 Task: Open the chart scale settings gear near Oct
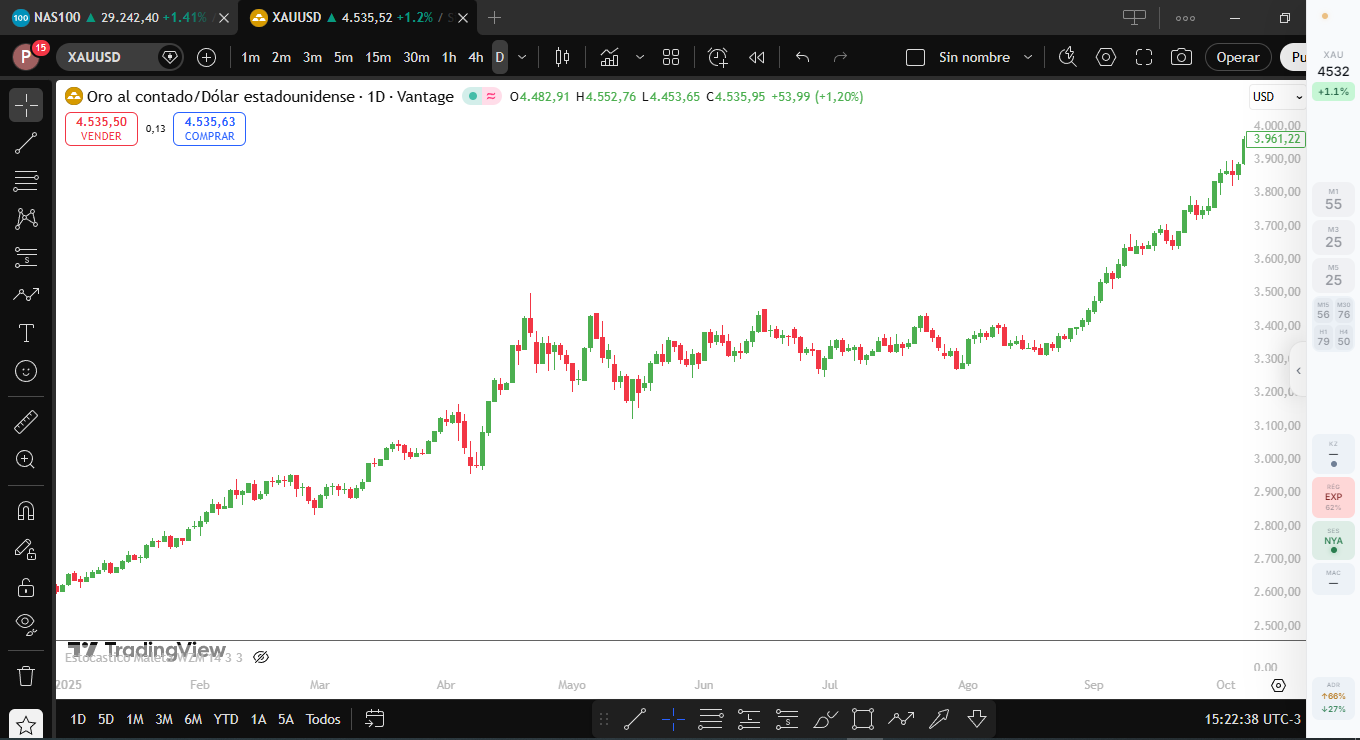pyautogui.click(x=1278, y=685)
